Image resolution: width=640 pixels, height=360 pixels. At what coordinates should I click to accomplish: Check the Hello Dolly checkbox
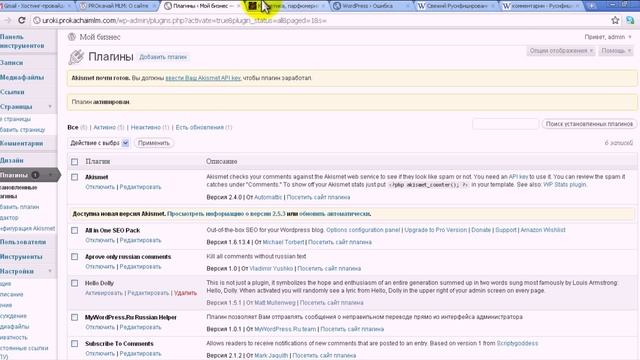pos(74,283)
